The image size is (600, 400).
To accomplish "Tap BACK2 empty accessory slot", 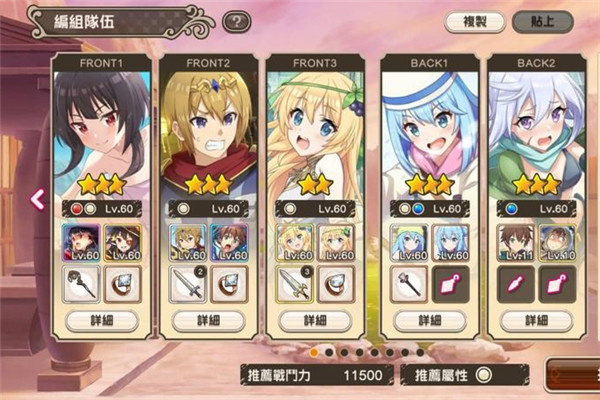I will click(558, 284).
